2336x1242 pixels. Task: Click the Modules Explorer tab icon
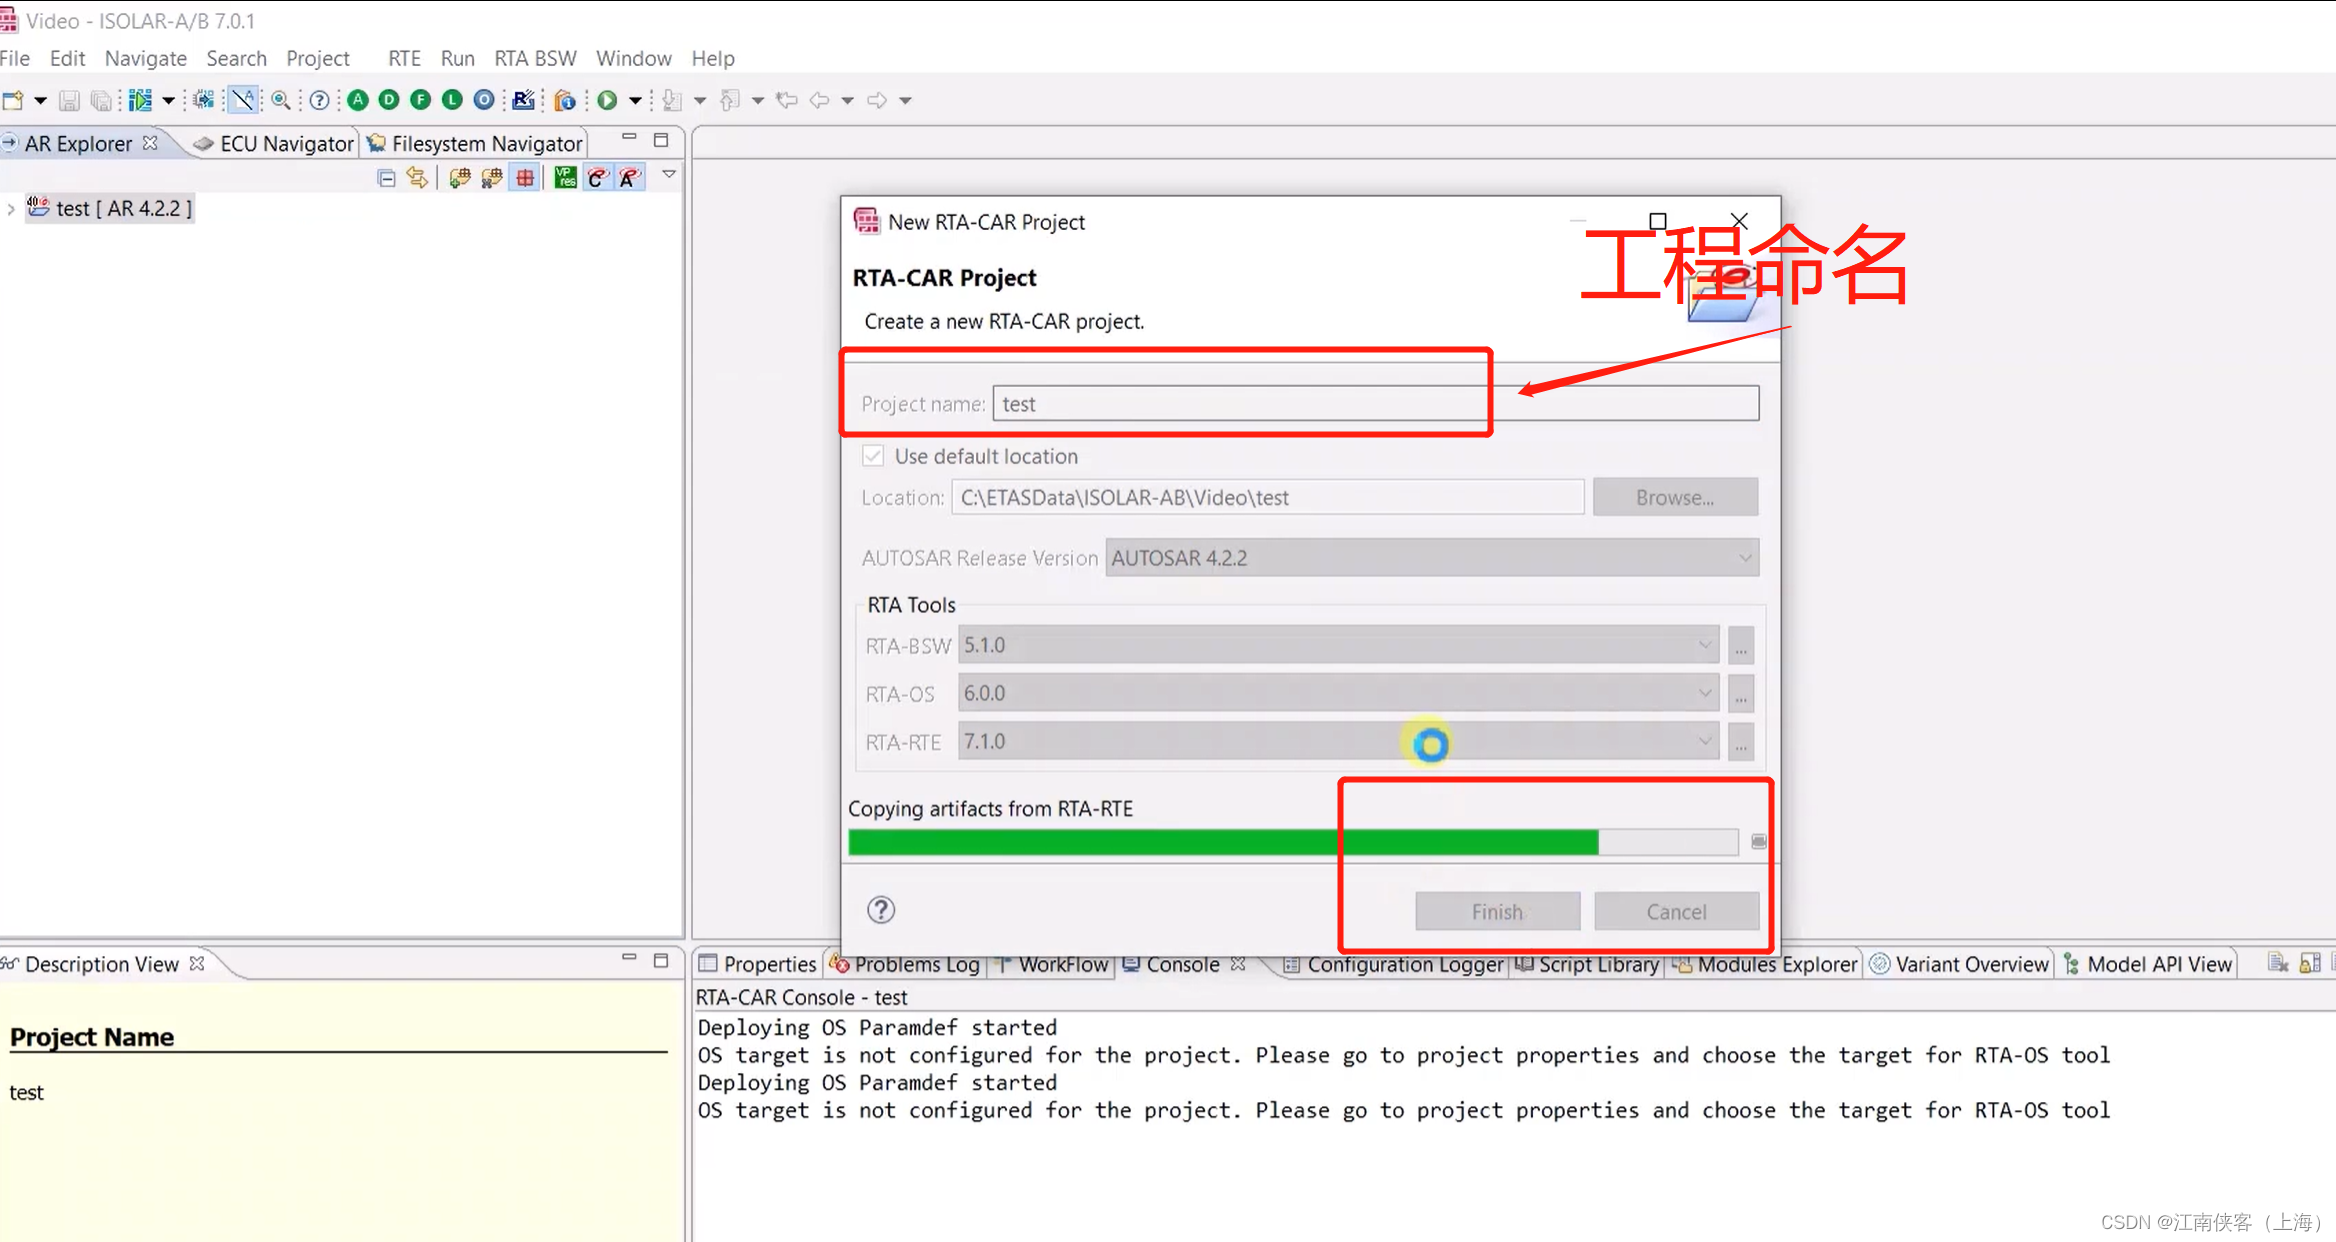pos(1684,964)
